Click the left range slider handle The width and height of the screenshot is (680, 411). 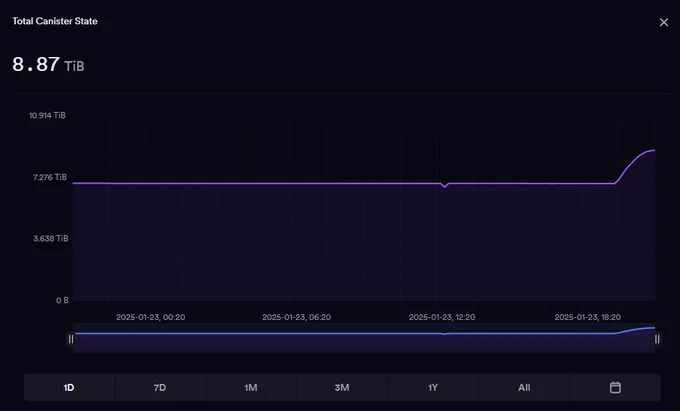pyautogui.click(x=71, y=339)
